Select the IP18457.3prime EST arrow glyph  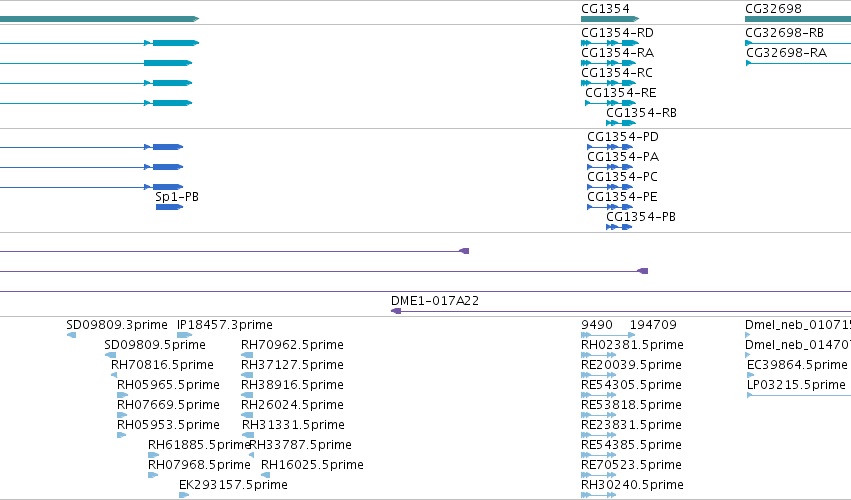[x=185, y=335]
